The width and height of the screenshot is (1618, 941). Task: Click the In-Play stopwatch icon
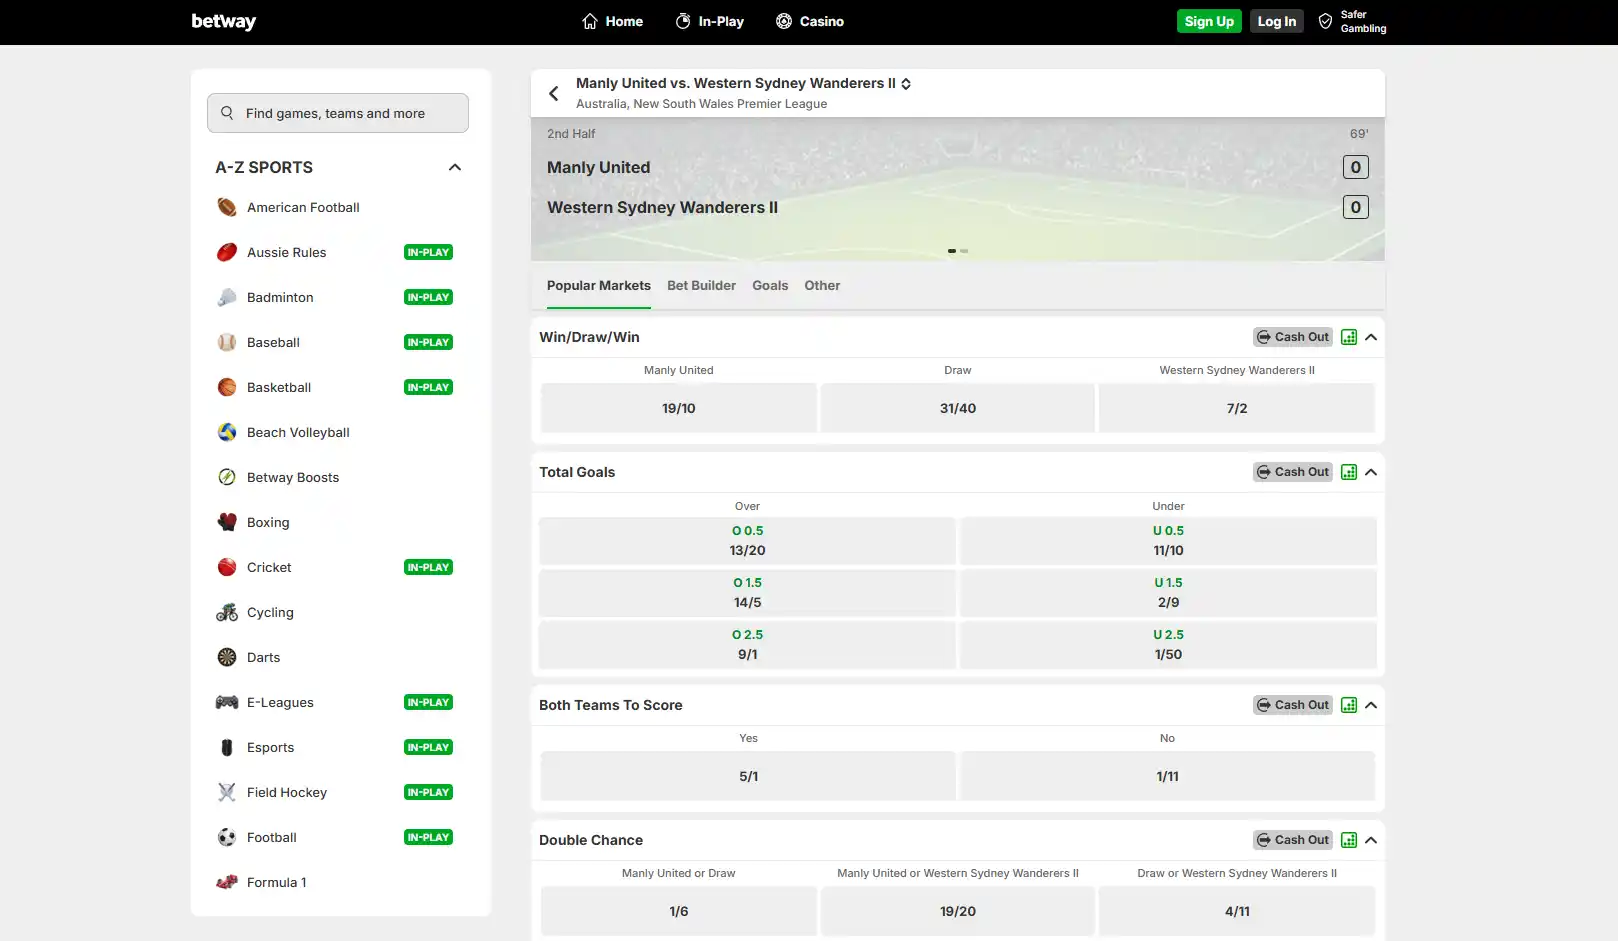683,21
